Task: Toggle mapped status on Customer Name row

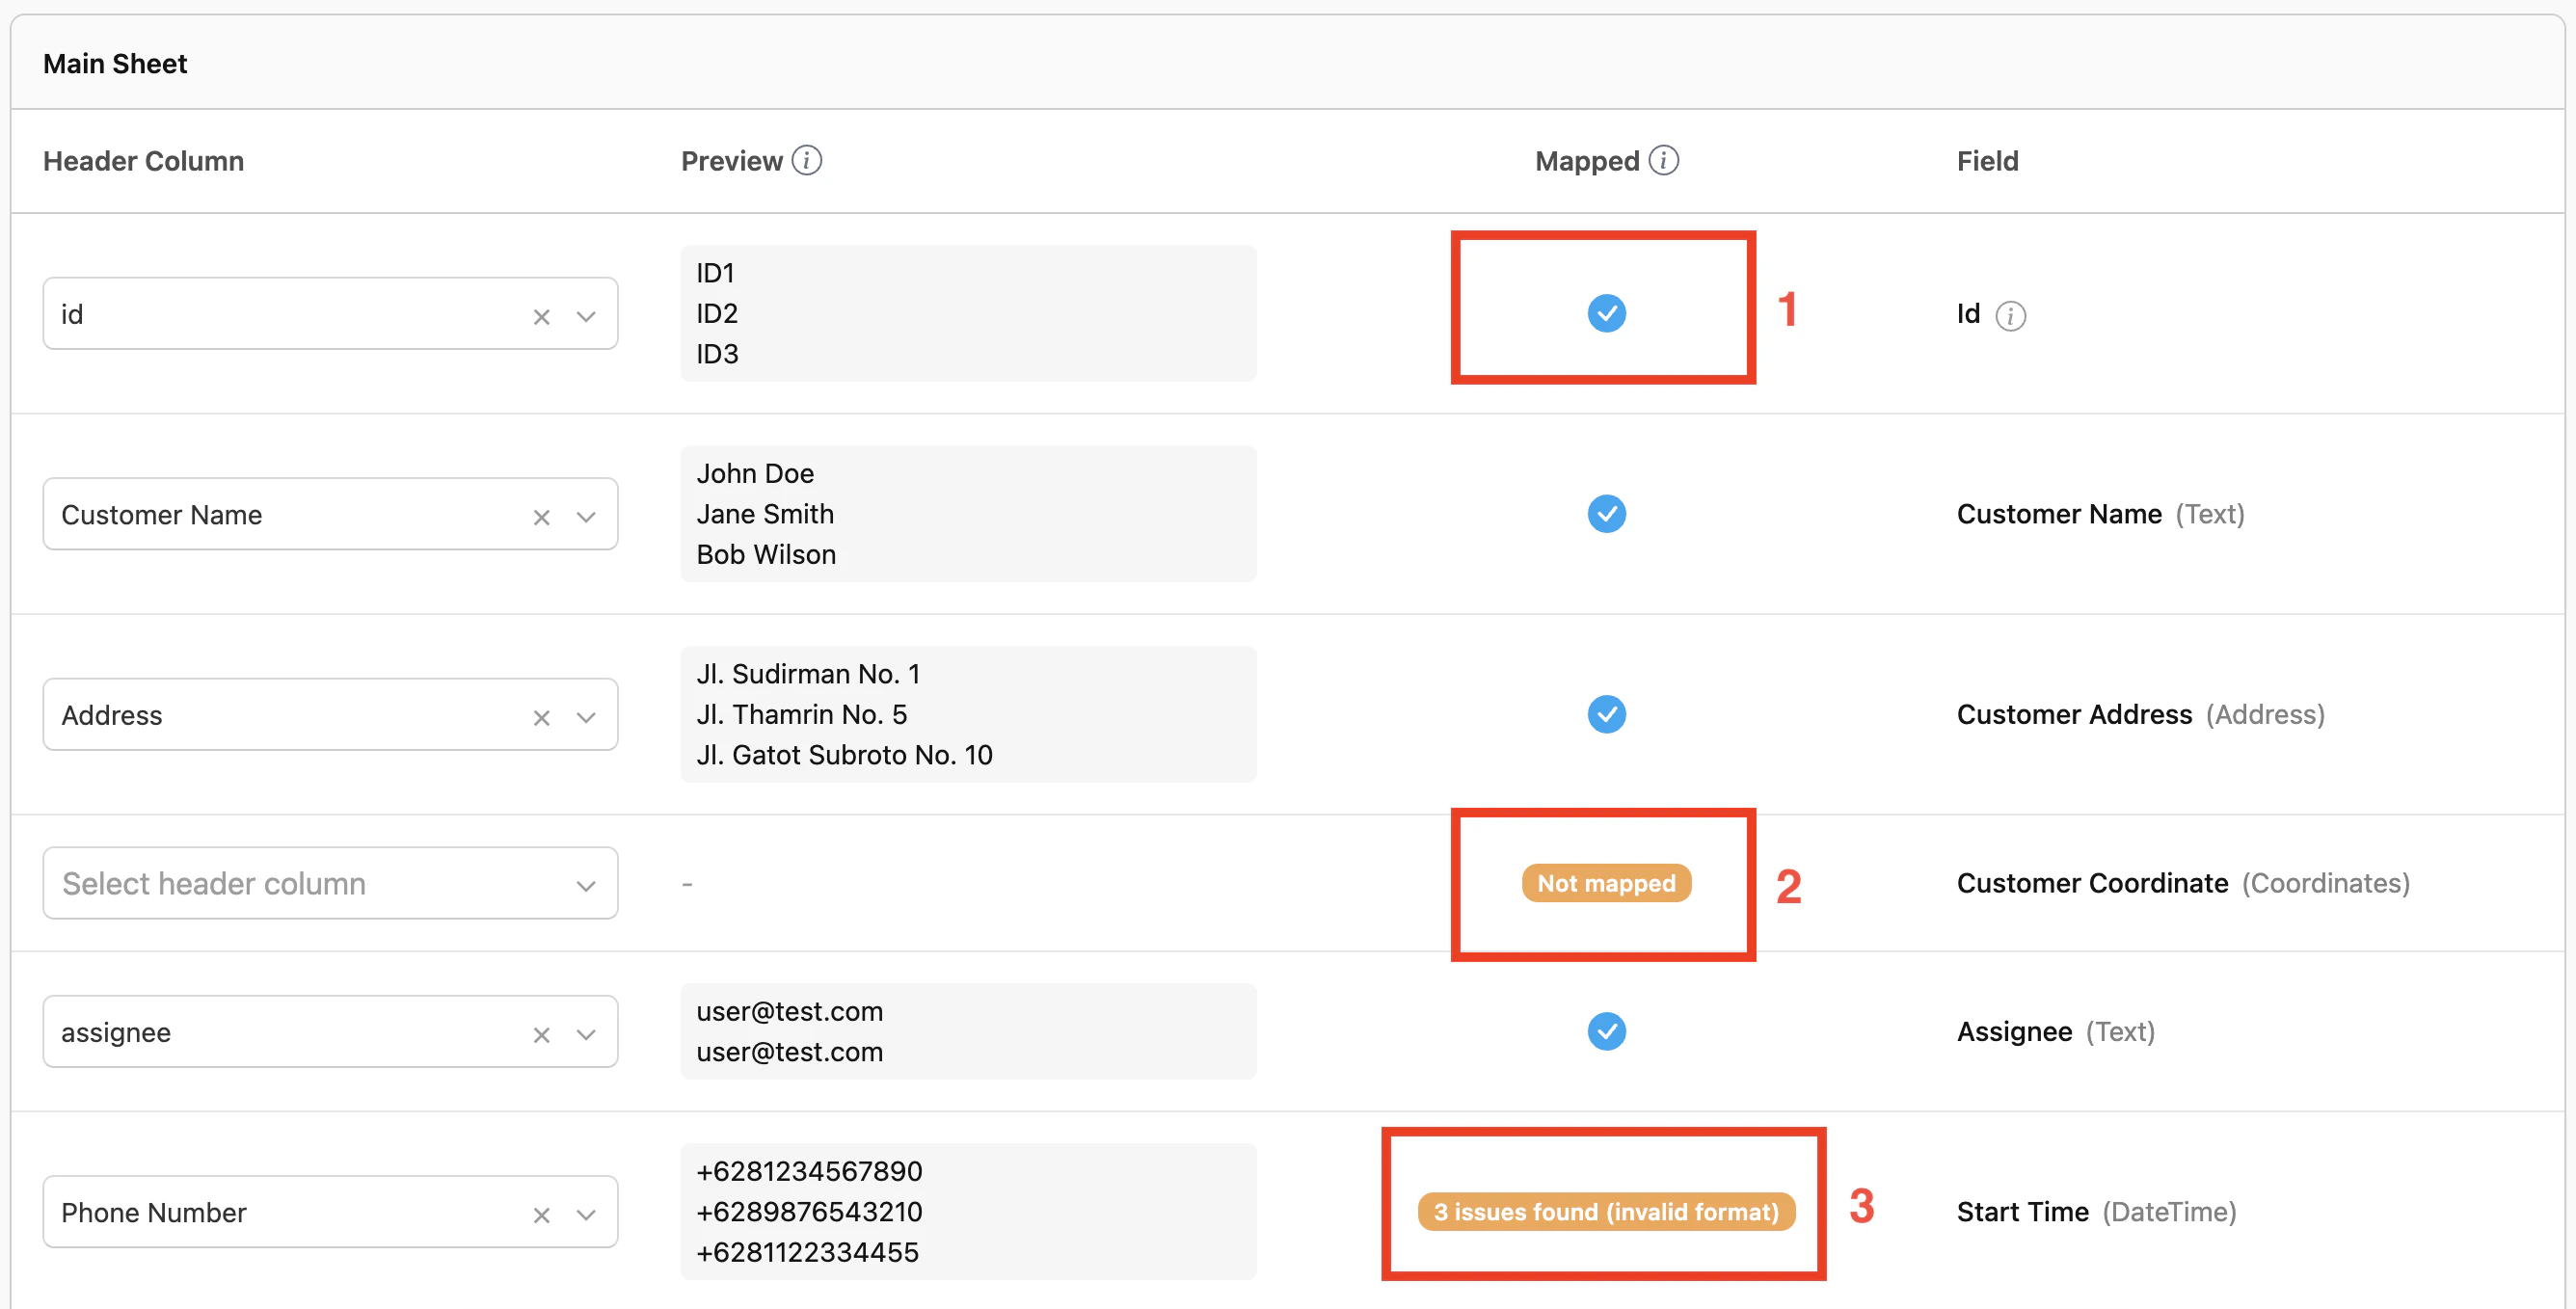Action: click(x=1606, y=514)
